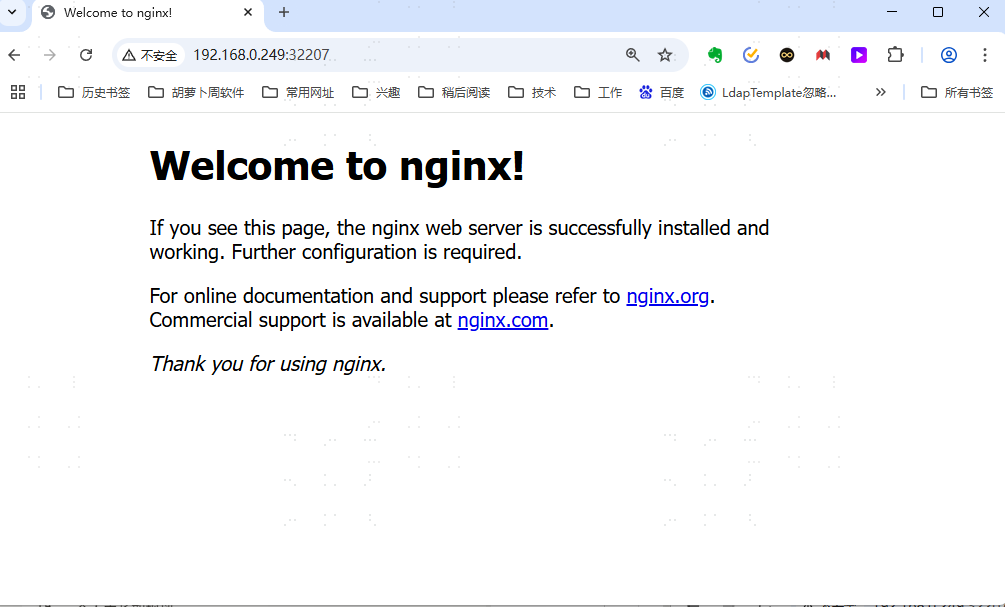Open the Chrome three-dot menu

pyautogui.click(x=984, y=55)
